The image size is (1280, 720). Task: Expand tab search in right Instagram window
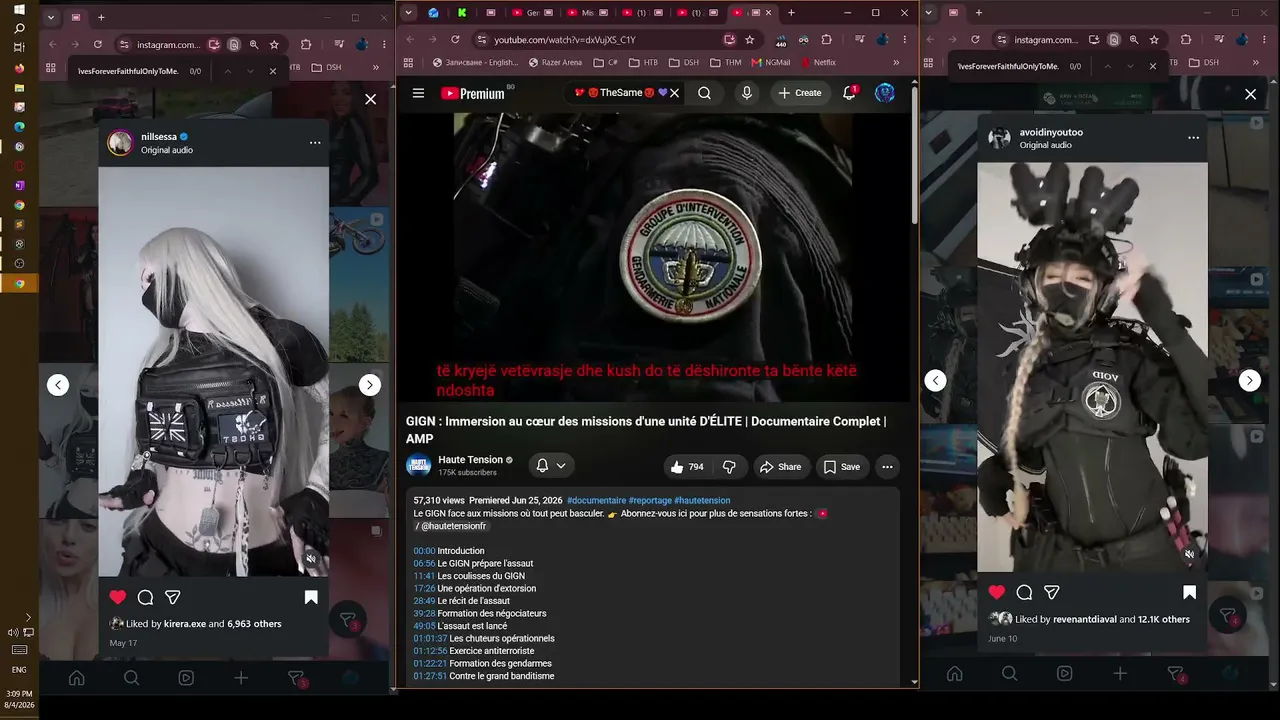point(929,13)
